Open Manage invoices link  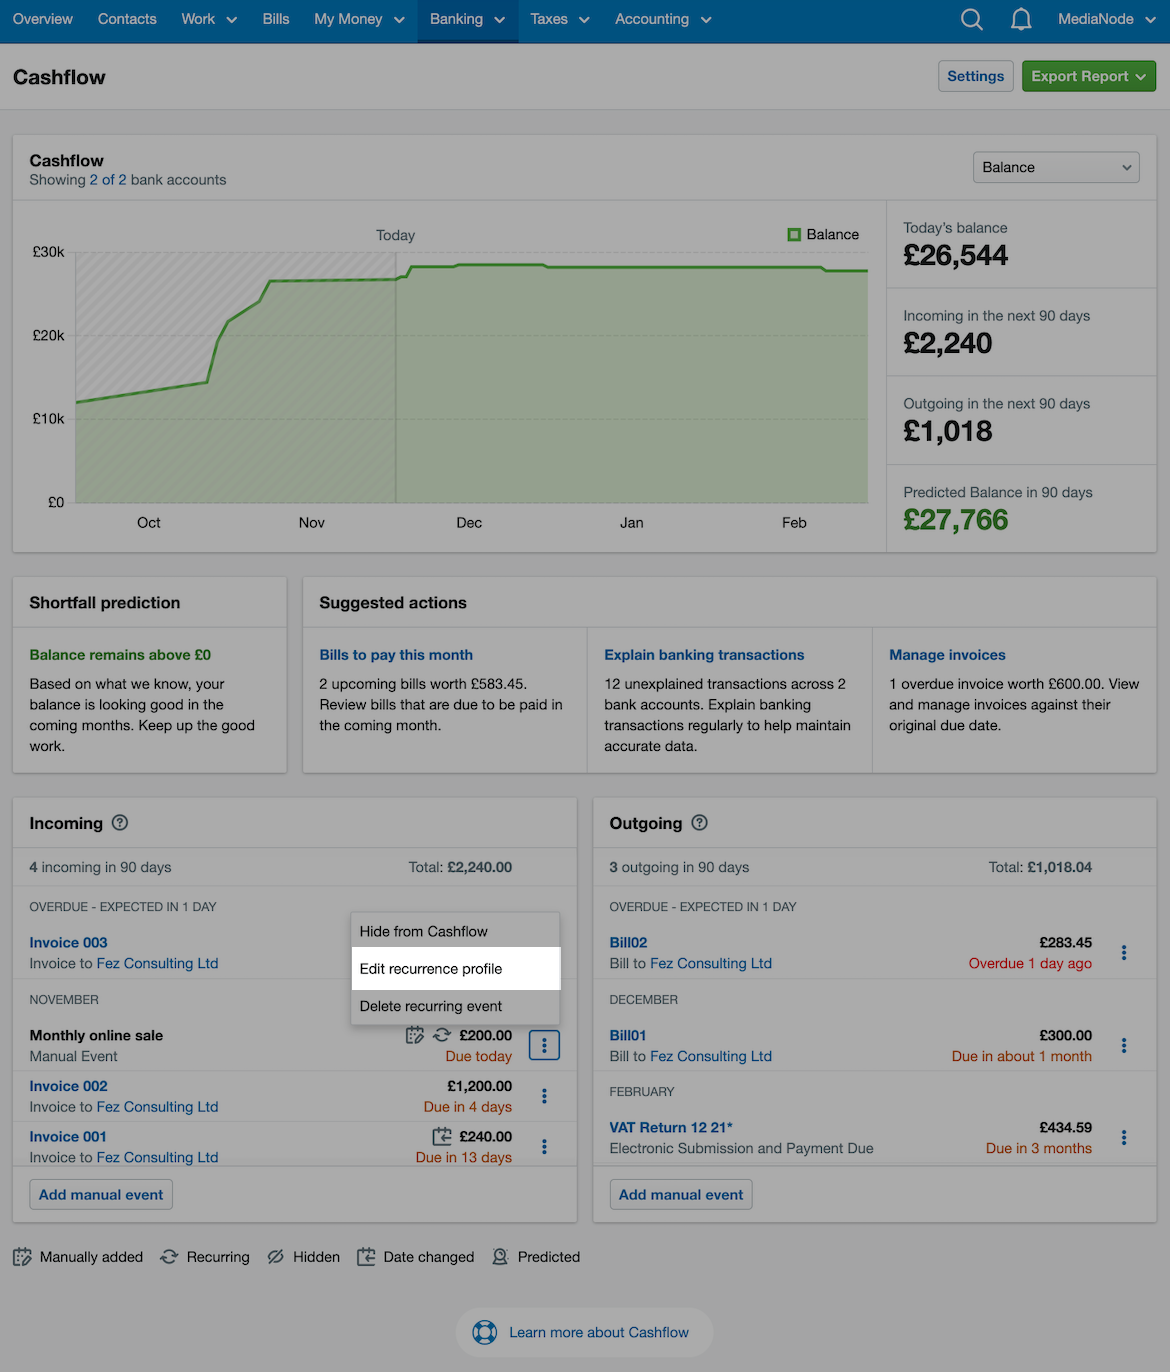click(947, 655)
